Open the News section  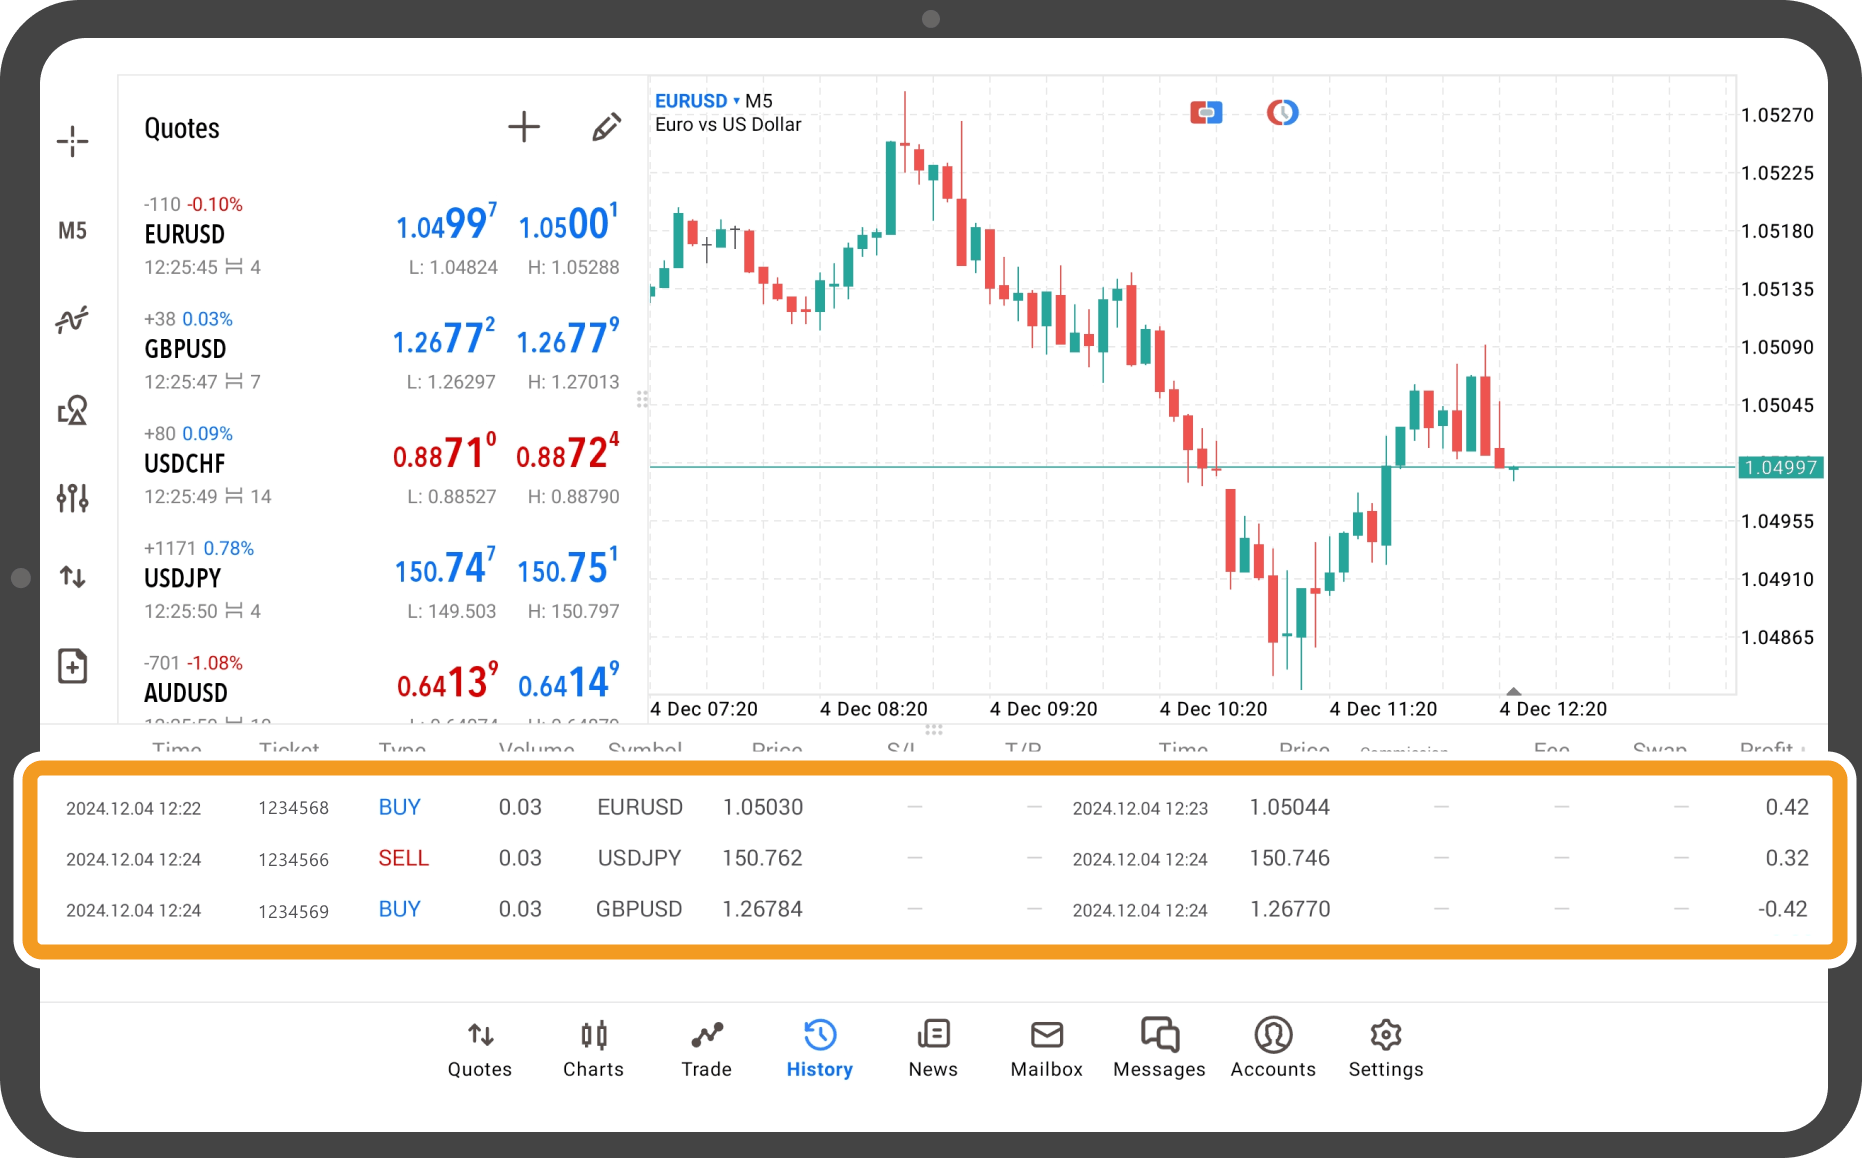tap(932, 1047)
